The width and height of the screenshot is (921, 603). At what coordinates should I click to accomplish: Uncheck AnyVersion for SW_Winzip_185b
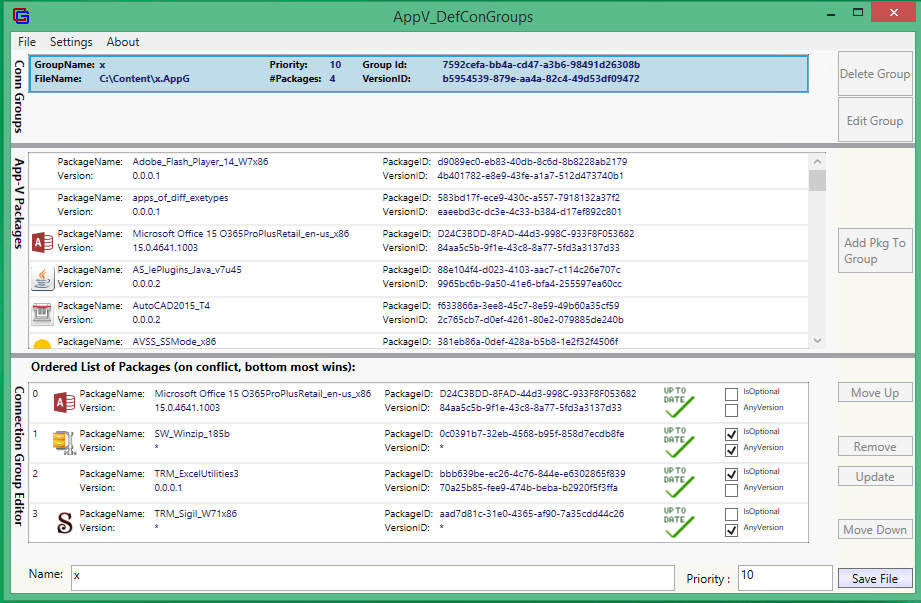pyautogui.click(x=731, y=450)
